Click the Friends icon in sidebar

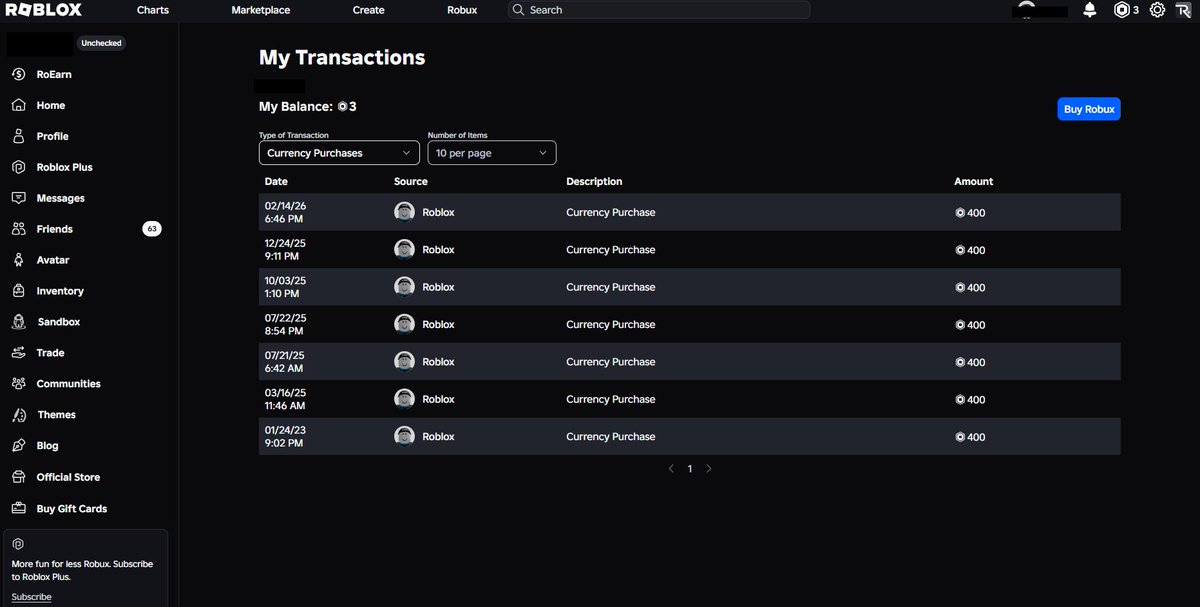[x=18, y=229]
